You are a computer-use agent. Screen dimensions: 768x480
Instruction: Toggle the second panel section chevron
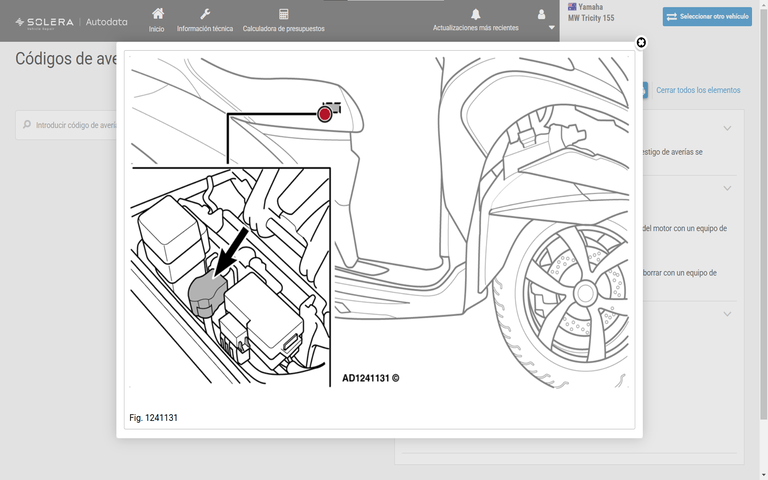pos(727,188)
